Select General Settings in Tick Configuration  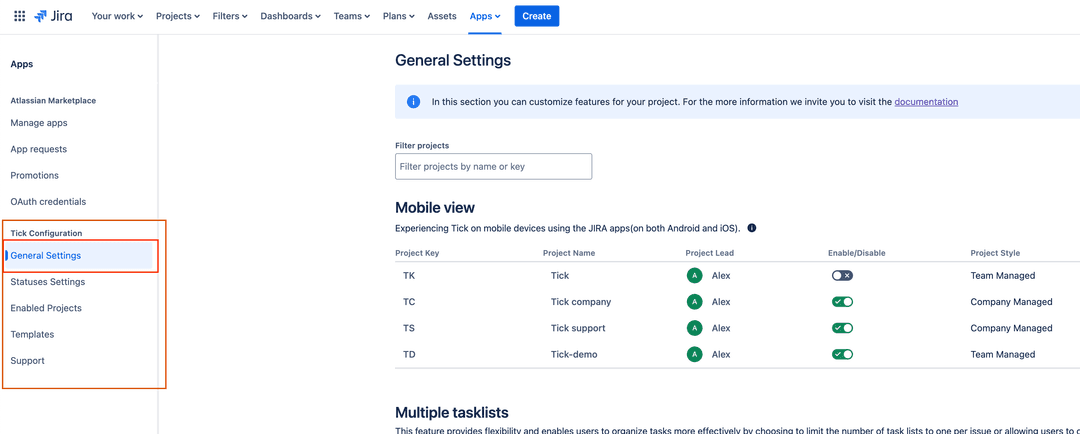[79, 256]
